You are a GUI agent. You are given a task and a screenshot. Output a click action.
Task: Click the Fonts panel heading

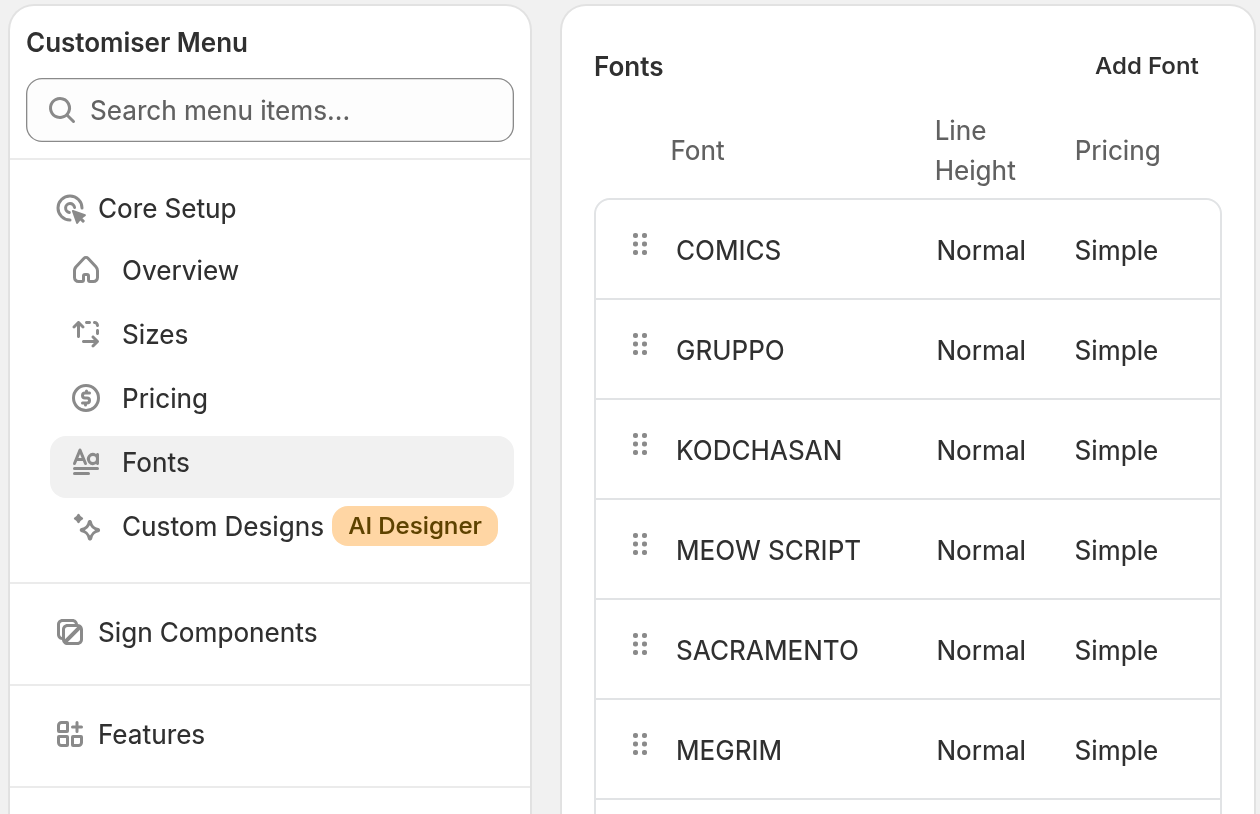[x=629, y=67]
